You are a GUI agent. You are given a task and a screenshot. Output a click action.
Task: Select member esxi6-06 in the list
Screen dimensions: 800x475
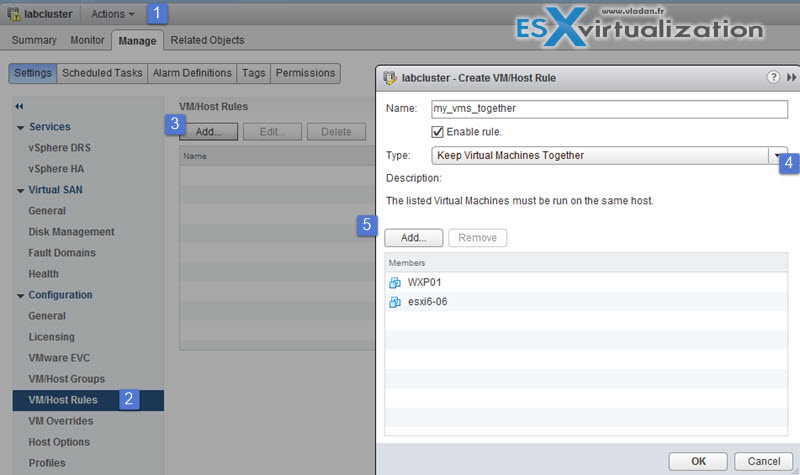click(x=586, y=302)
